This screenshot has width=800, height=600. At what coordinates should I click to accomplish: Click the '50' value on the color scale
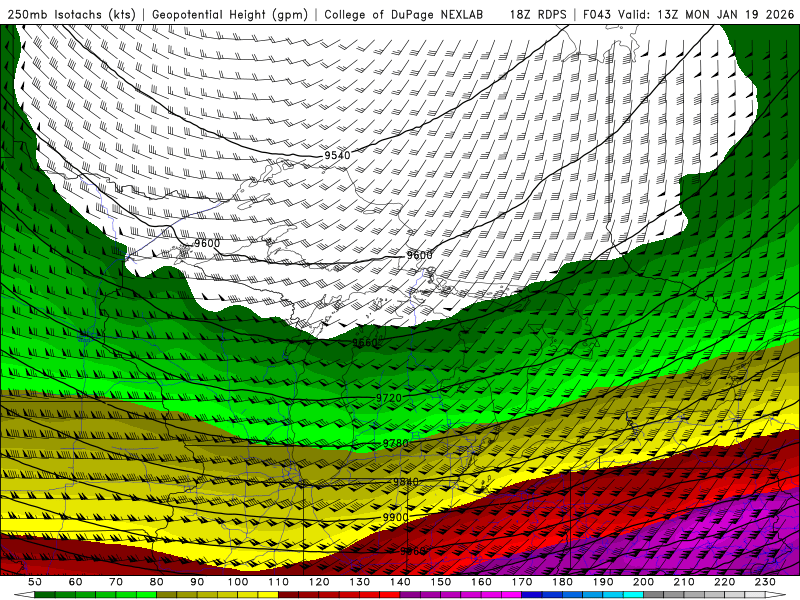pyautogui.click(x=35, y=582)
